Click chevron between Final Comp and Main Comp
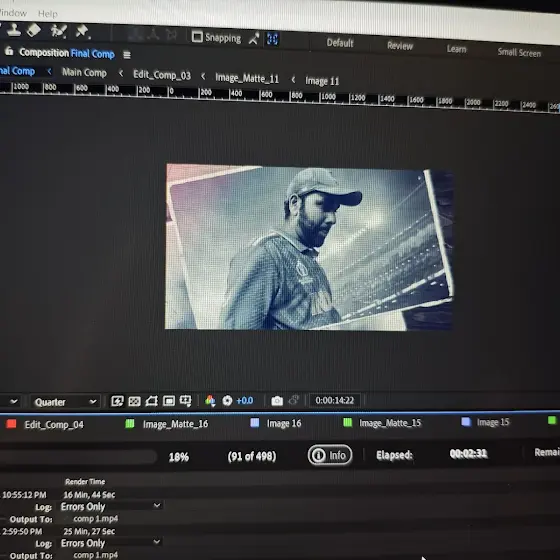Viewport: 560px width, 560px height. (x=49, y=71)
